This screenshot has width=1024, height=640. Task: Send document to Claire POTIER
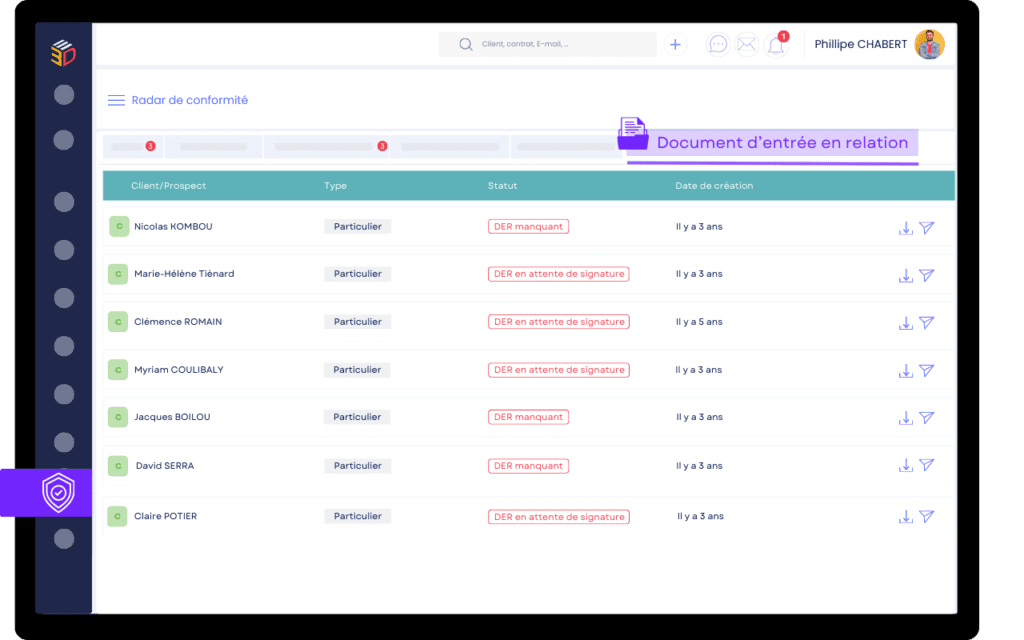tap(927, 517)
